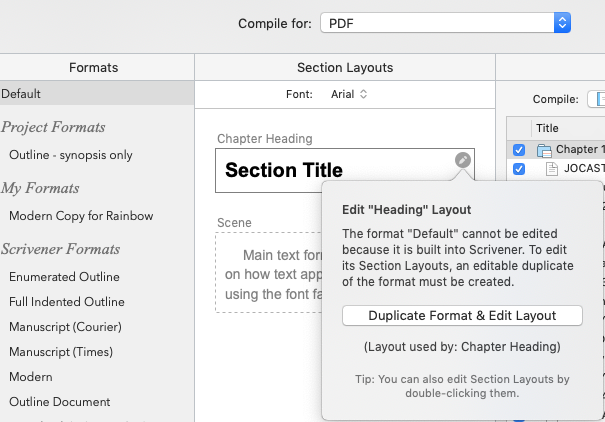Click the Title column header
605x422 pixels.
click(547, 128)
